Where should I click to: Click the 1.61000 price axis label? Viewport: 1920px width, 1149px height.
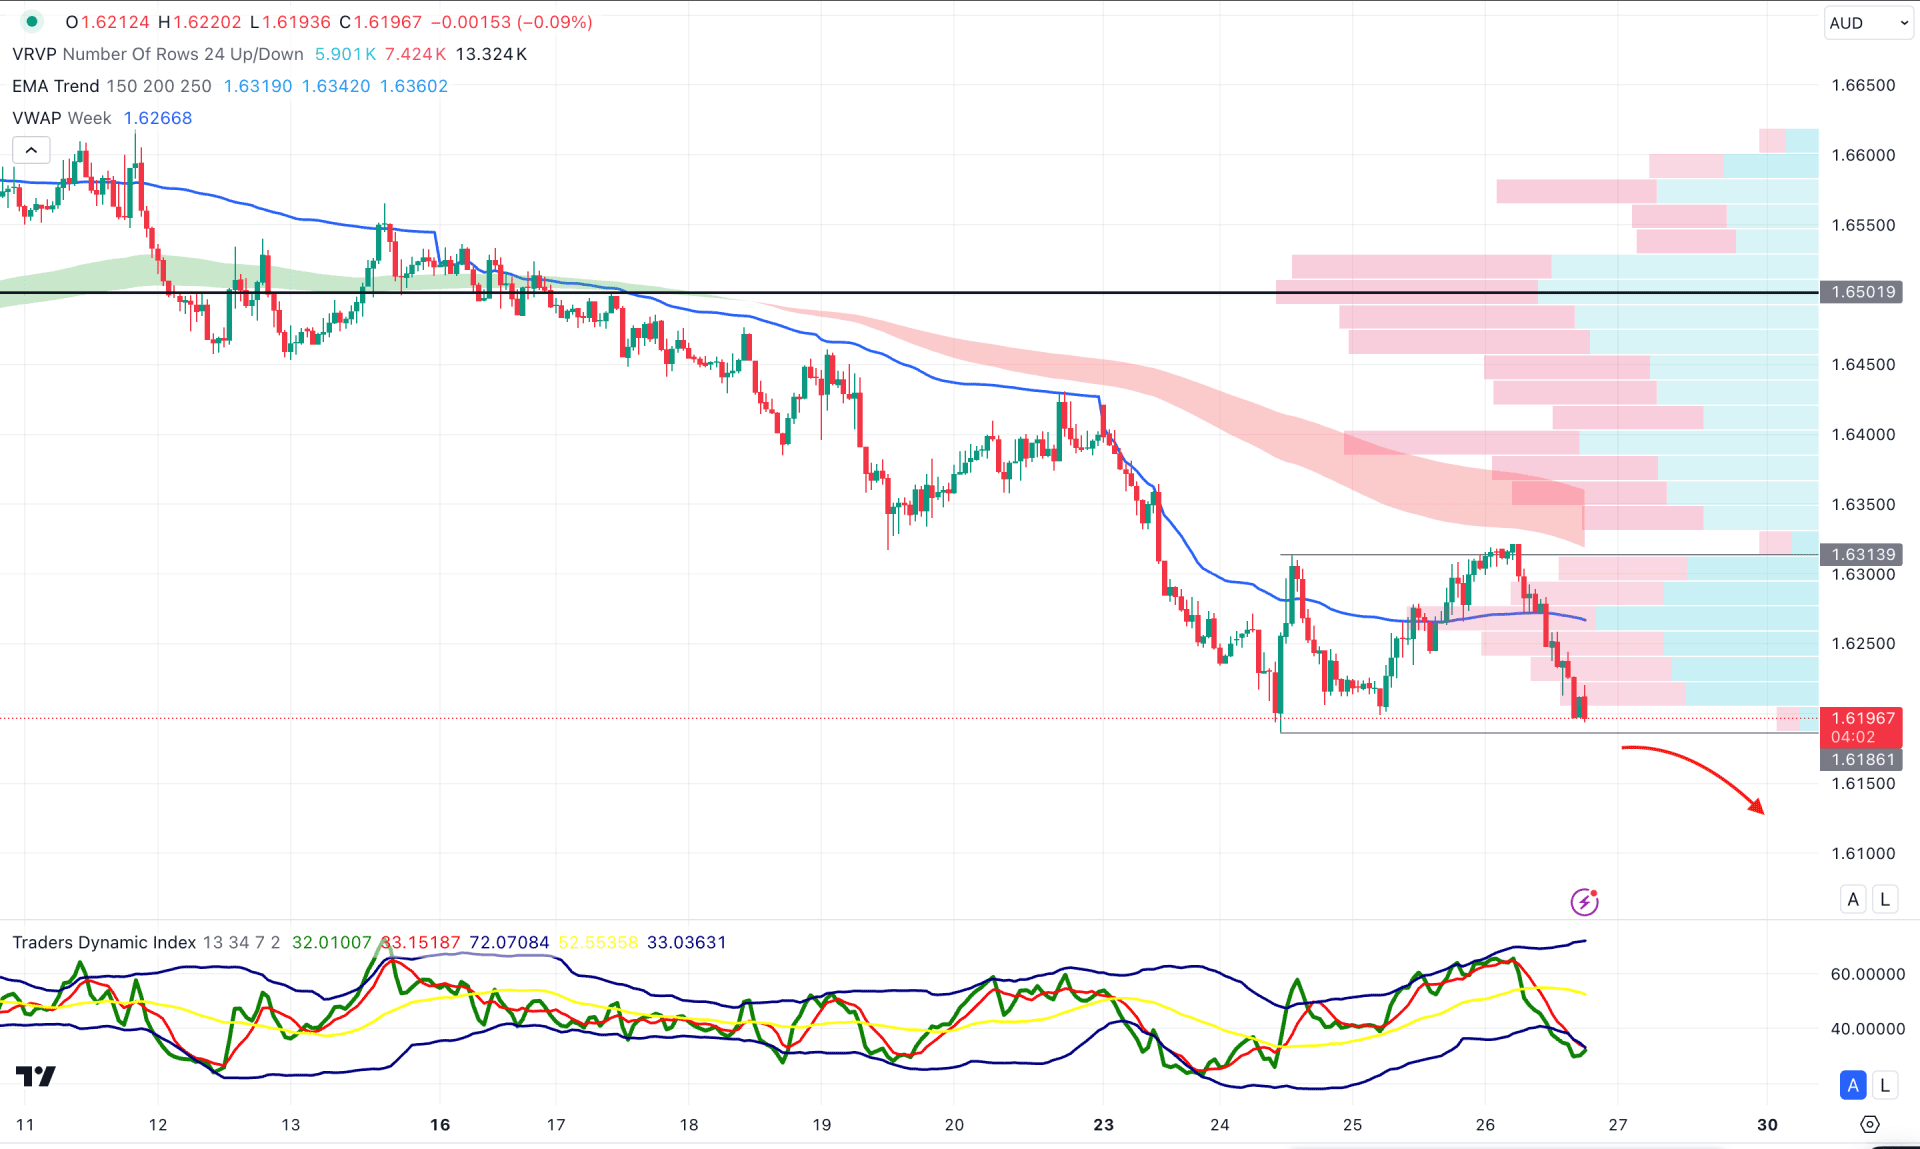1863,853
